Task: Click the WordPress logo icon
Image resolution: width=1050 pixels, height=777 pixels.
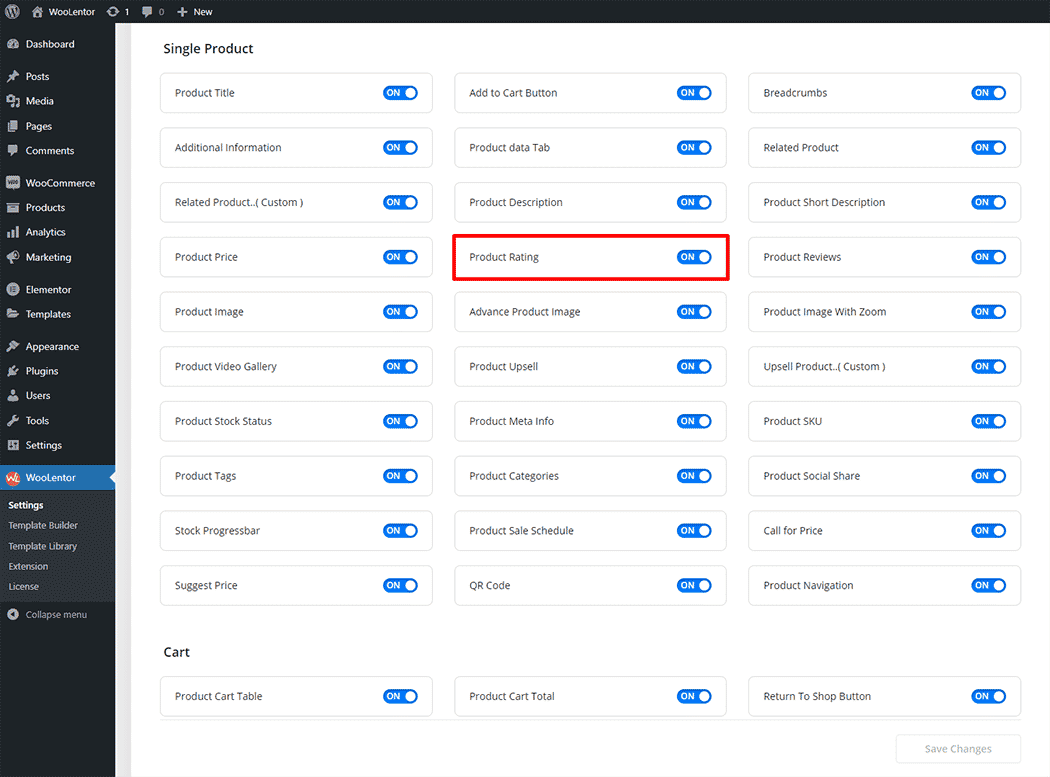Action: (x=13, y=12)
